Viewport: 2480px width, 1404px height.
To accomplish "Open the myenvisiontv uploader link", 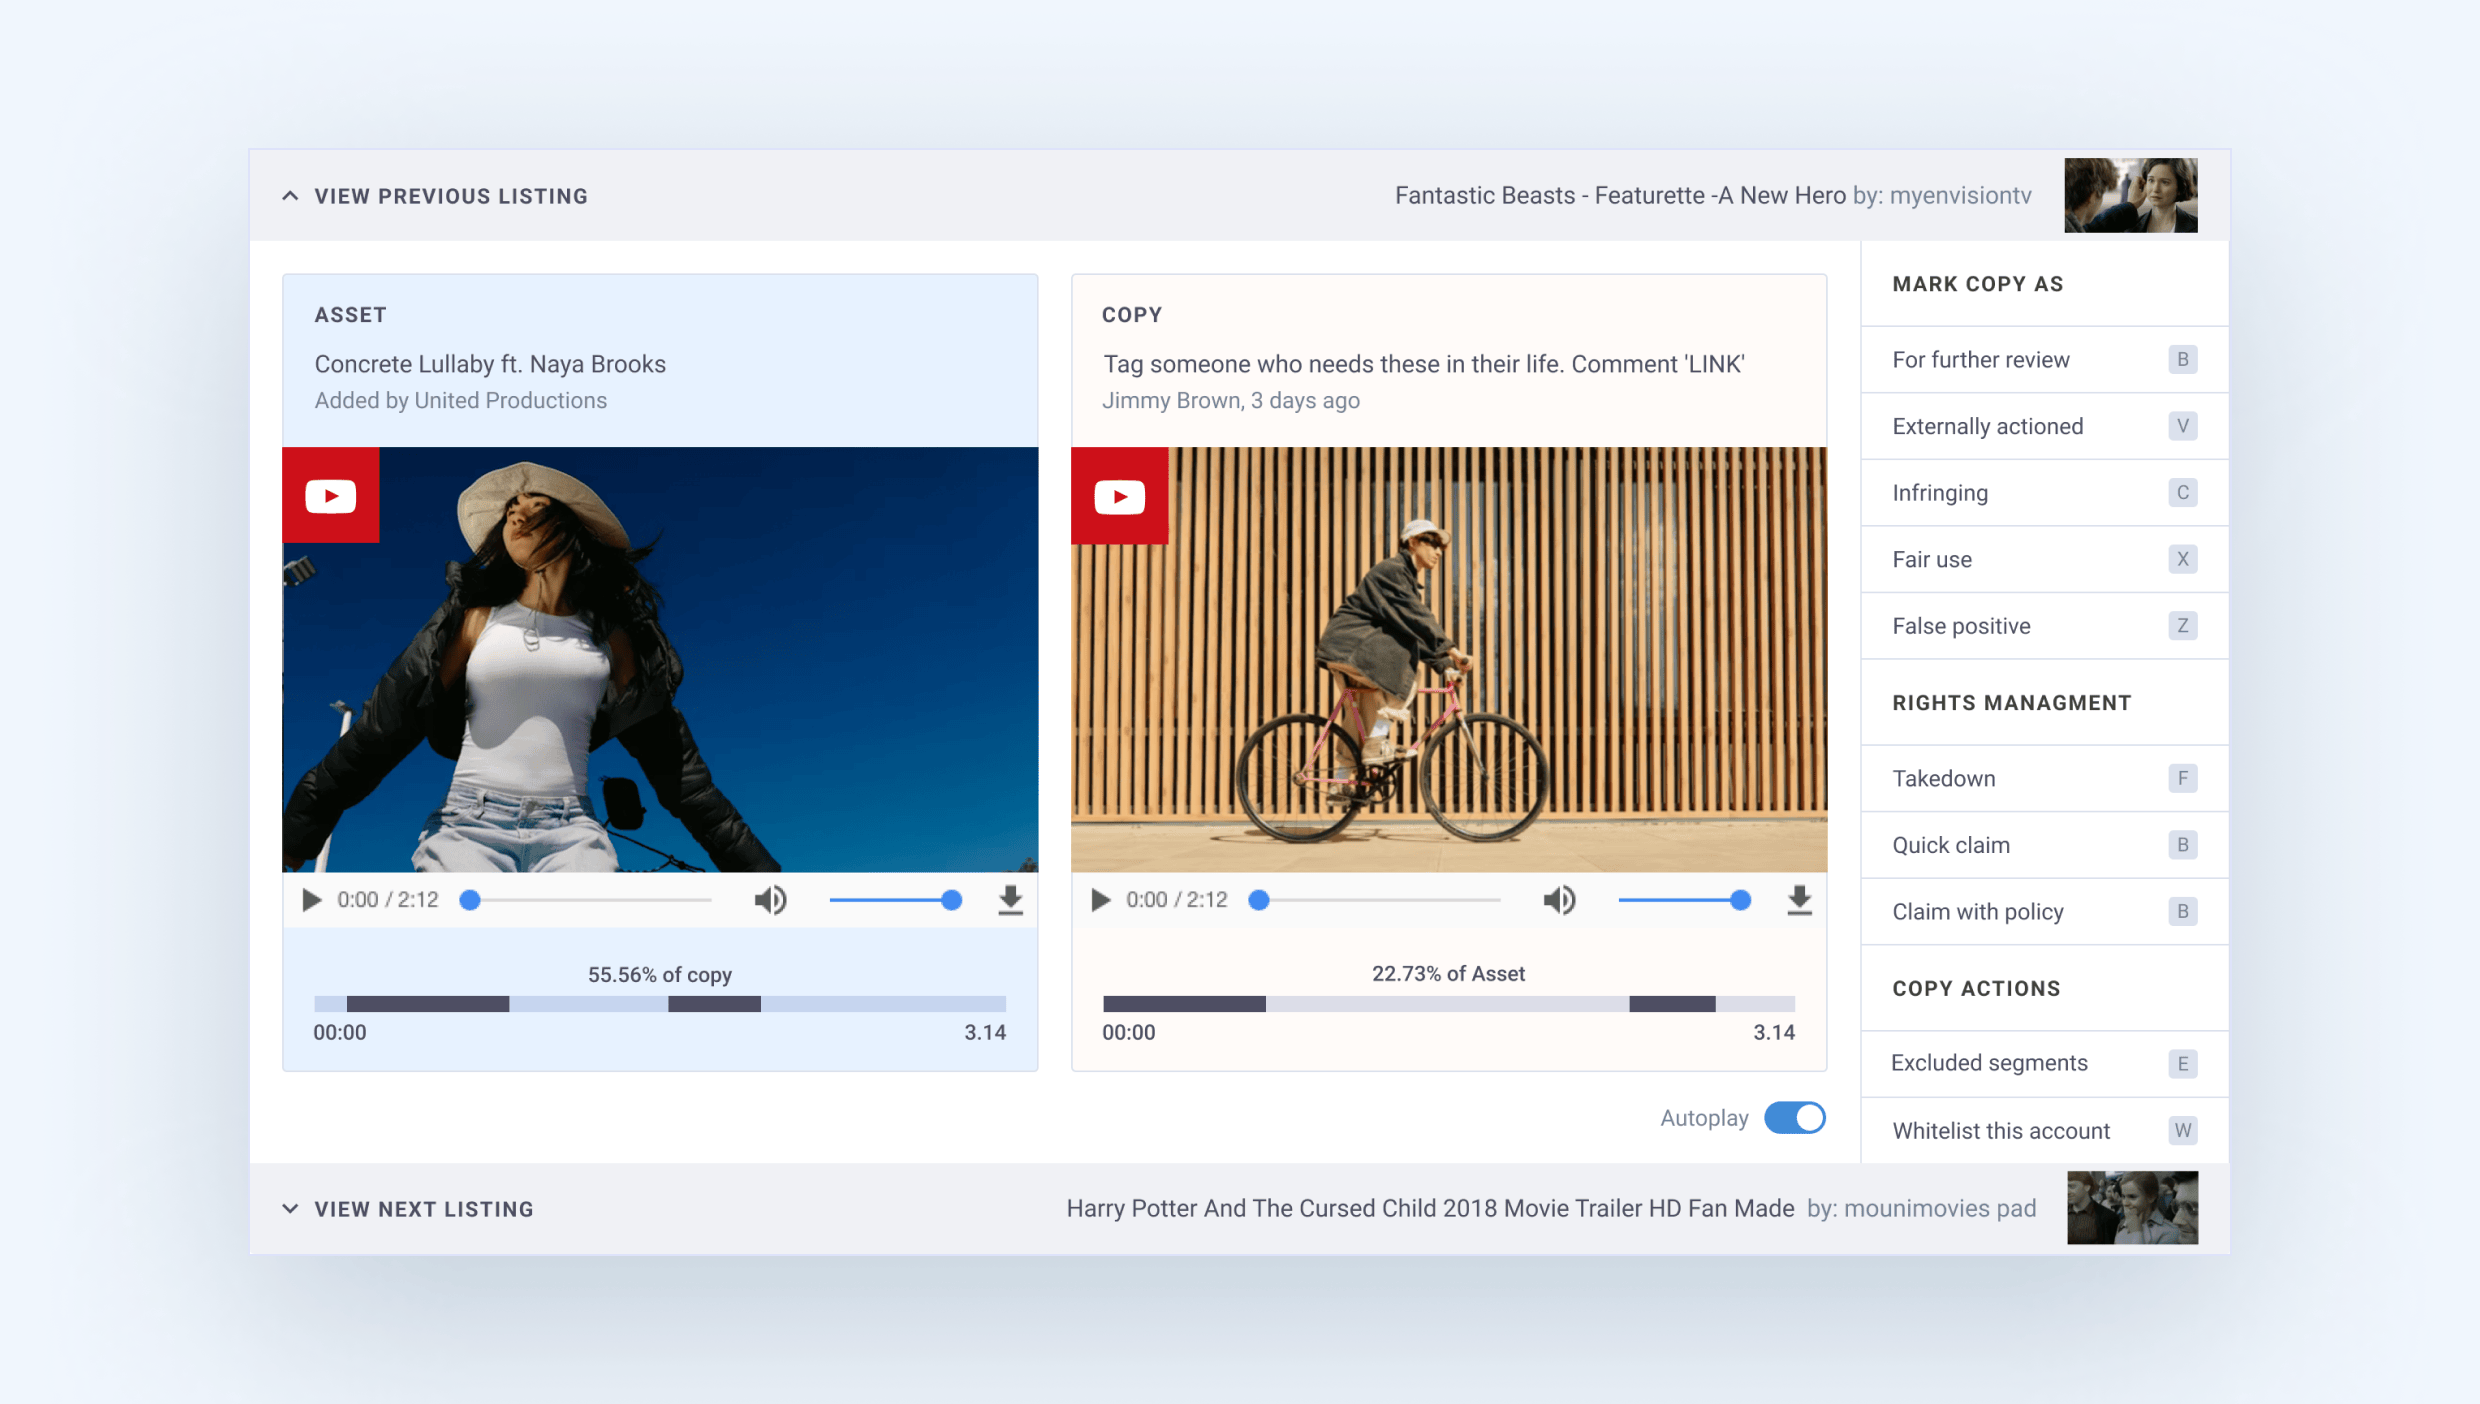I will point(1960,196).
